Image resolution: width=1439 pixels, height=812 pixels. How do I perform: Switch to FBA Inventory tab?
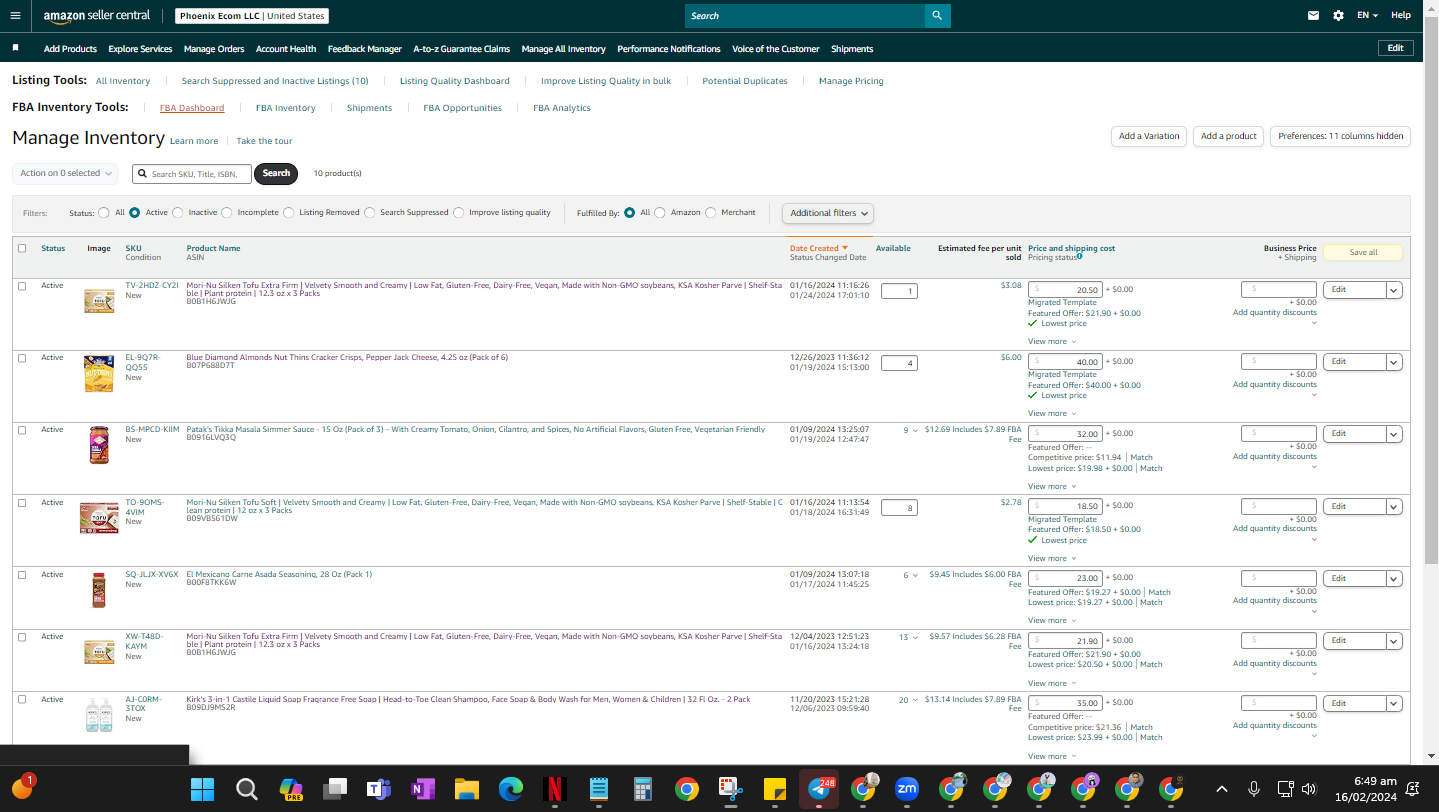click(286, 108)
